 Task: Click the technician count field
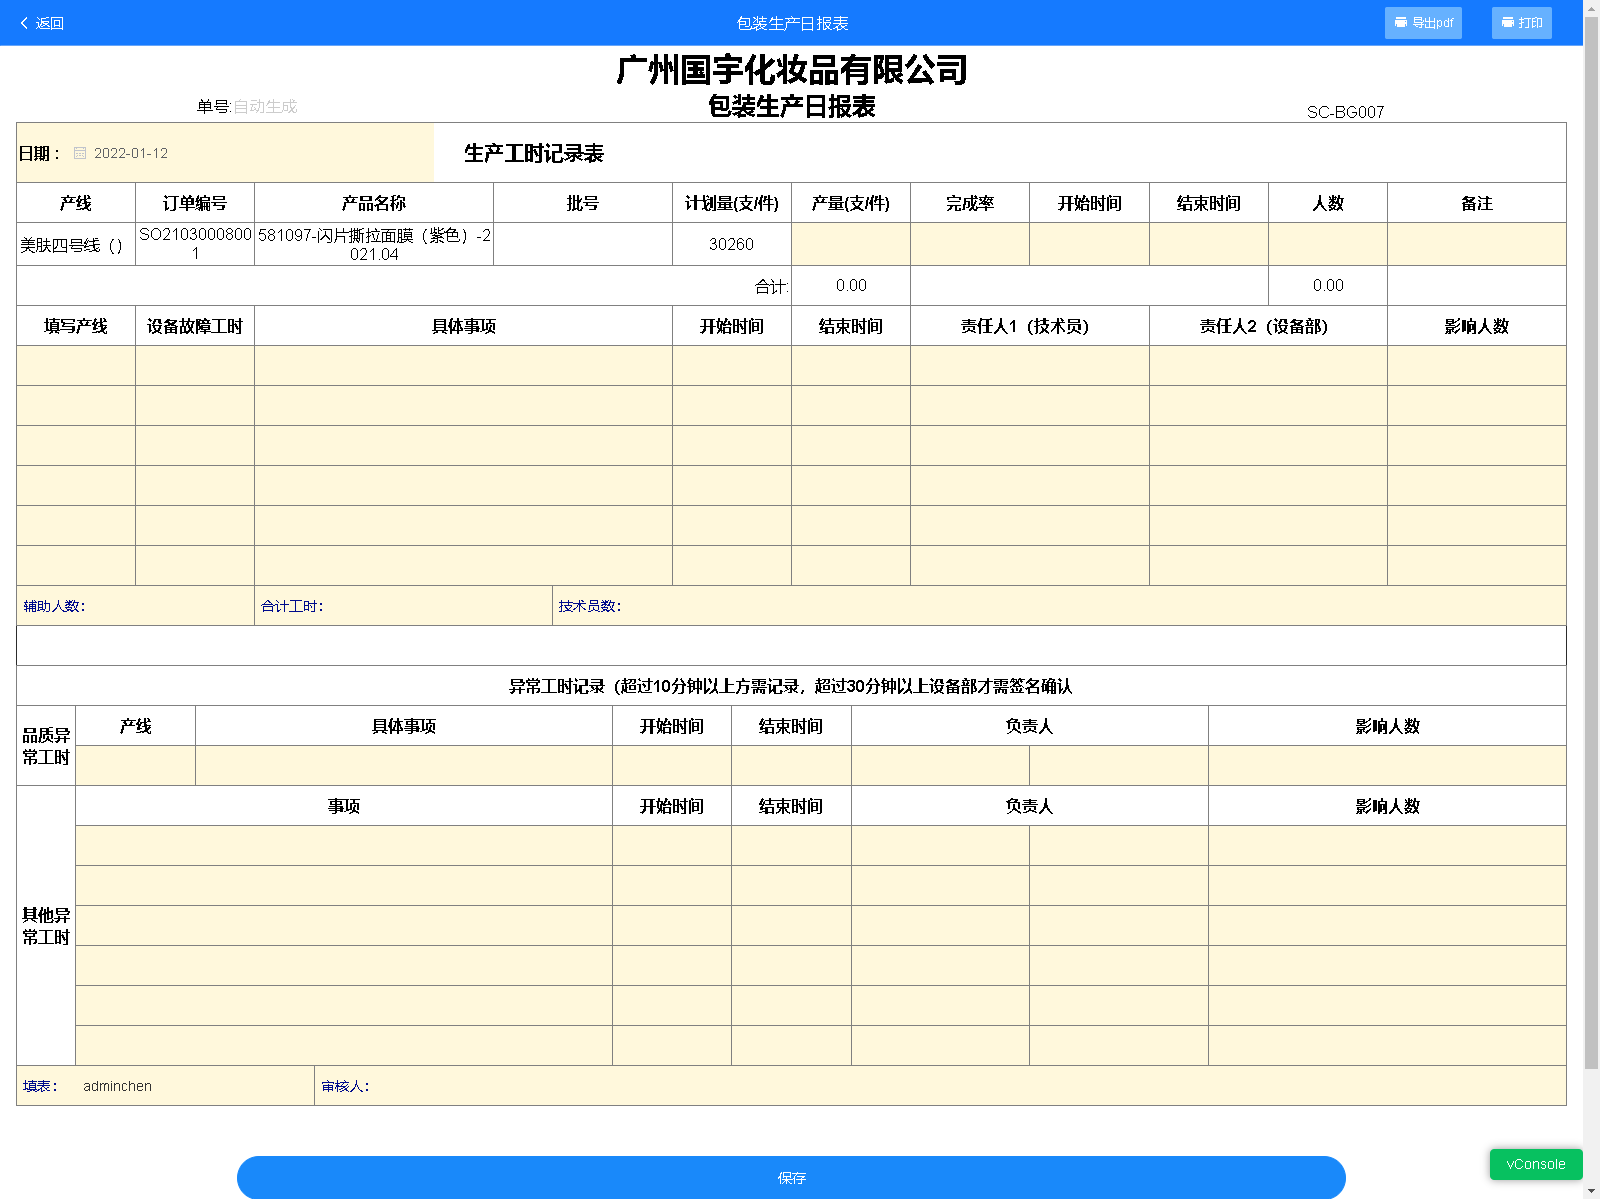click(1000, 606)
